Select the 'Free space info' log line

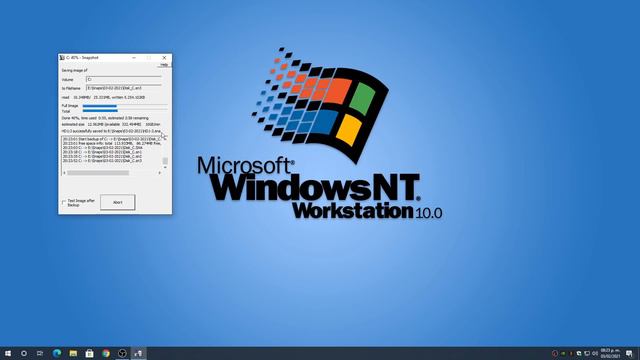(111, 144)
